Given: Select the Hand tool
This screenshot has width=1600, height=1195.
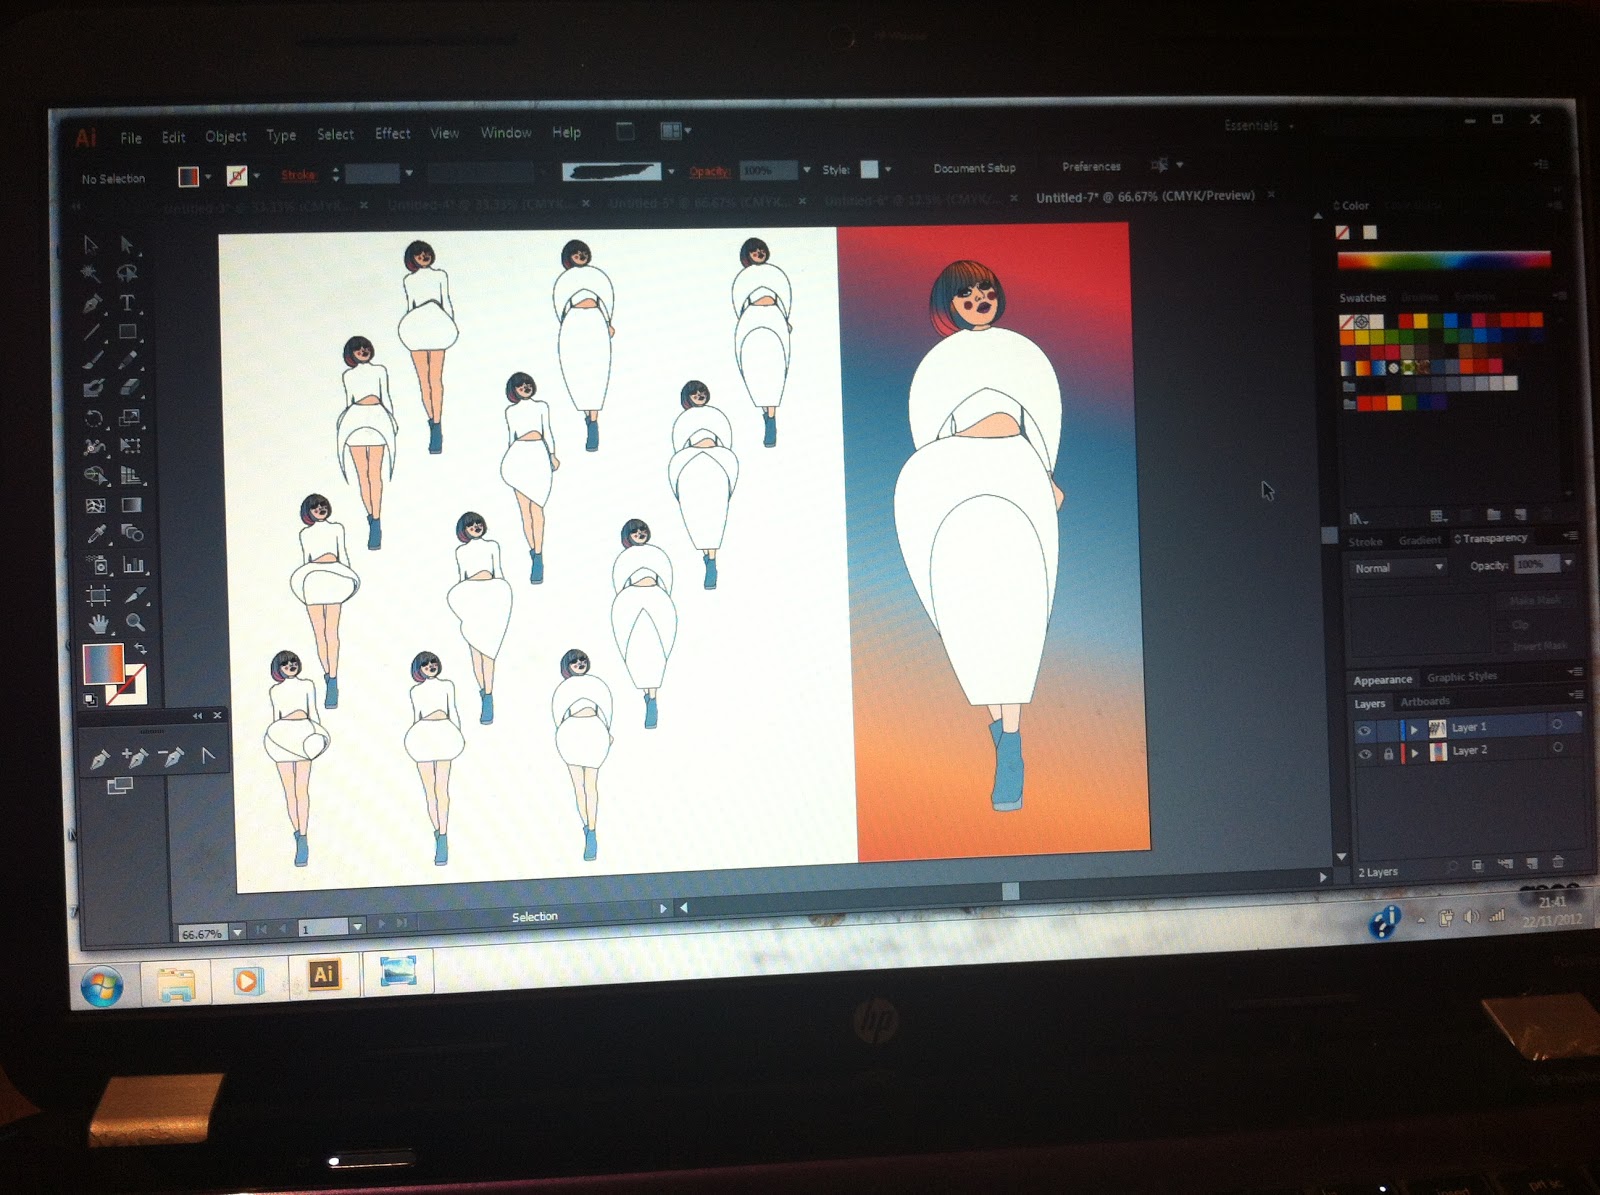Looking at the screenshot, I should point(98,624).
